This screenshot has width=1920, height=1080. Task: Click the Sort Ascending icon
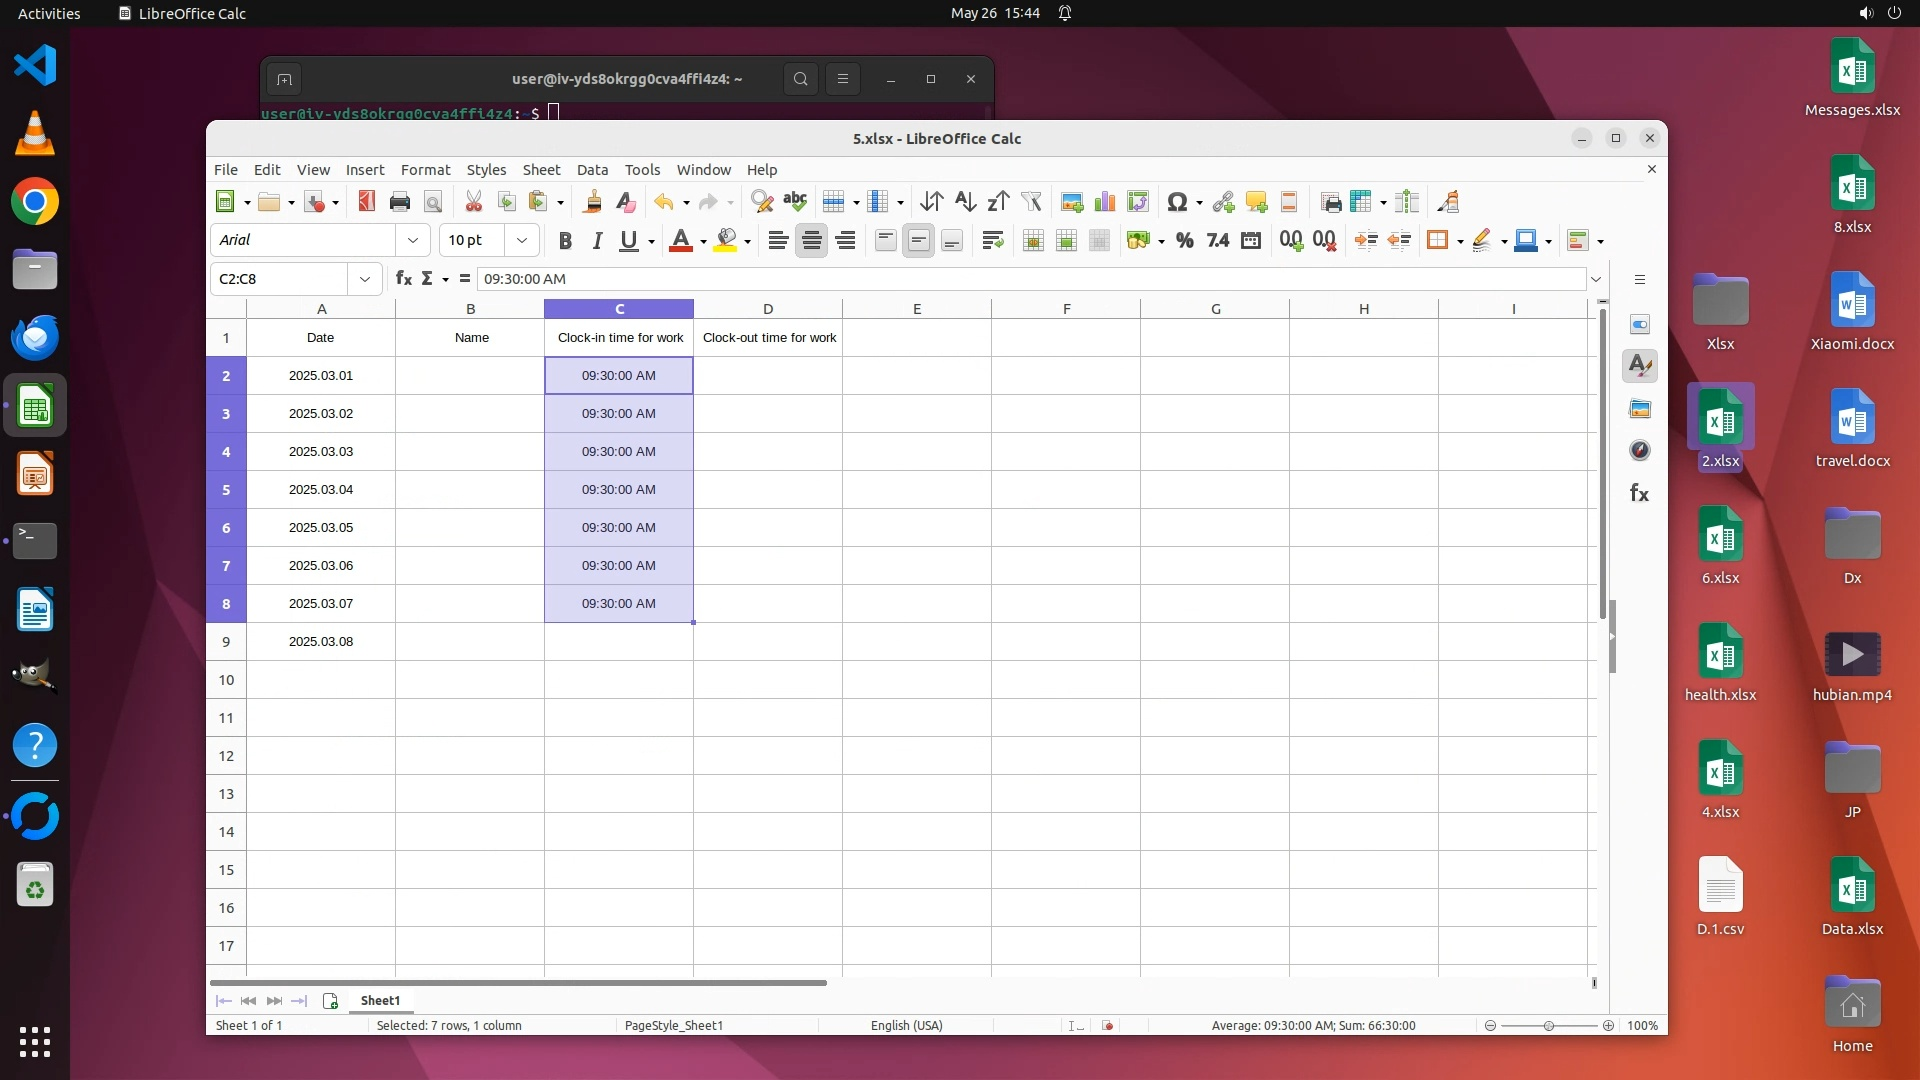tap(964, 202)
